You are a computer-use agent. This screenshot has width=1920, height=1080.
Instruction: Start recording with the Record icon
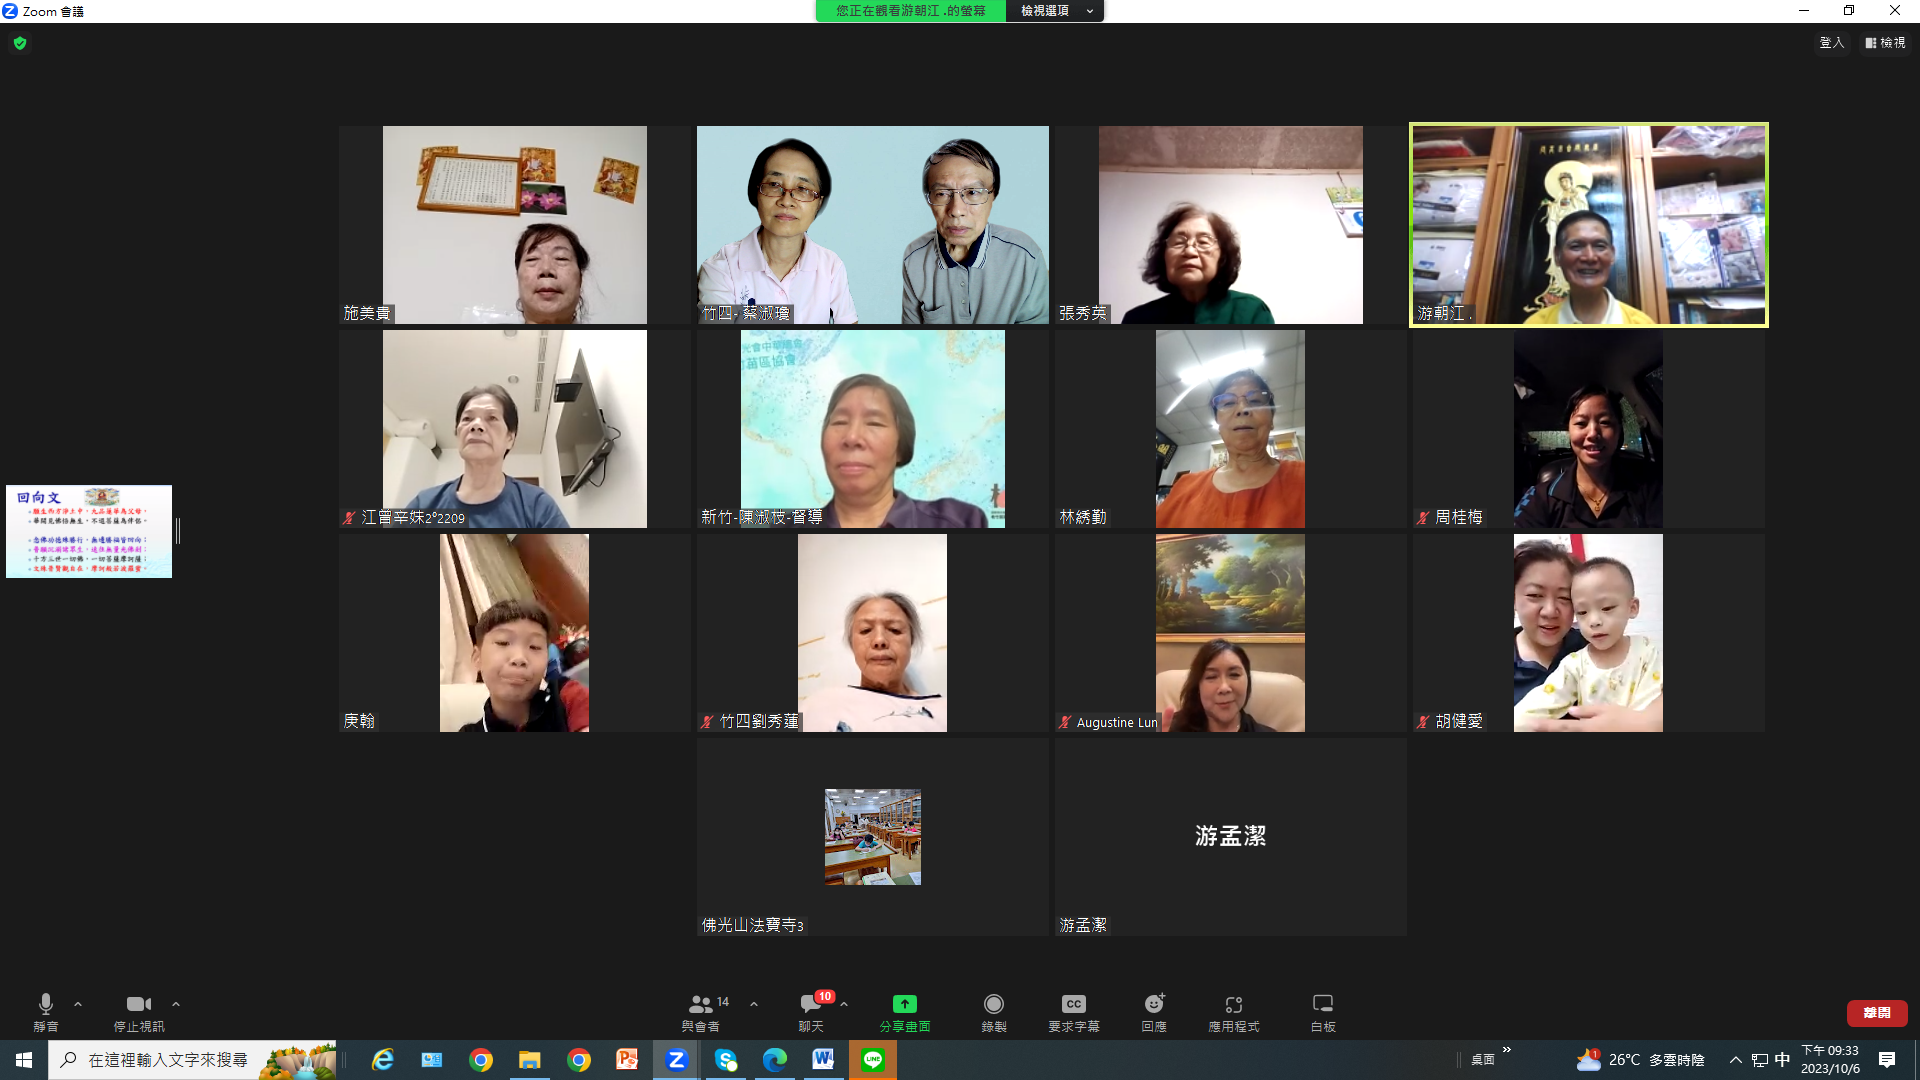pos(993,1005)
